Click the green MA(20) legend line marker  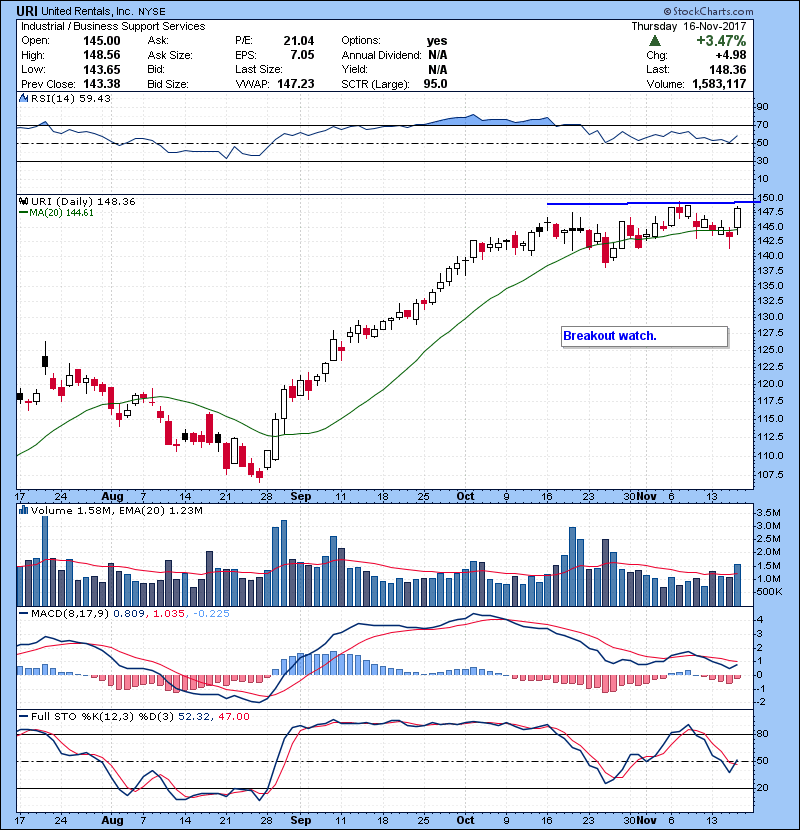click(23, 213)
